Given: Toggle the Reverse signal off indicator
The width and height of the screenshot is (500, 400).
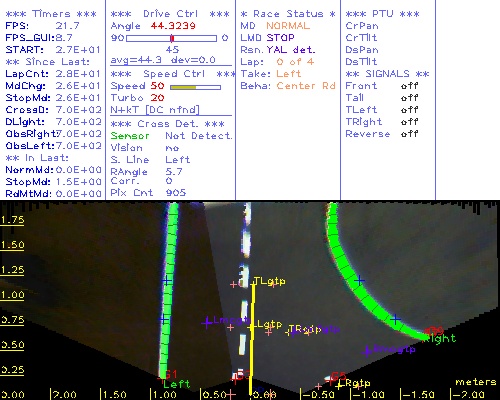Looking at the screenshot, I should (x=410, y=134).
